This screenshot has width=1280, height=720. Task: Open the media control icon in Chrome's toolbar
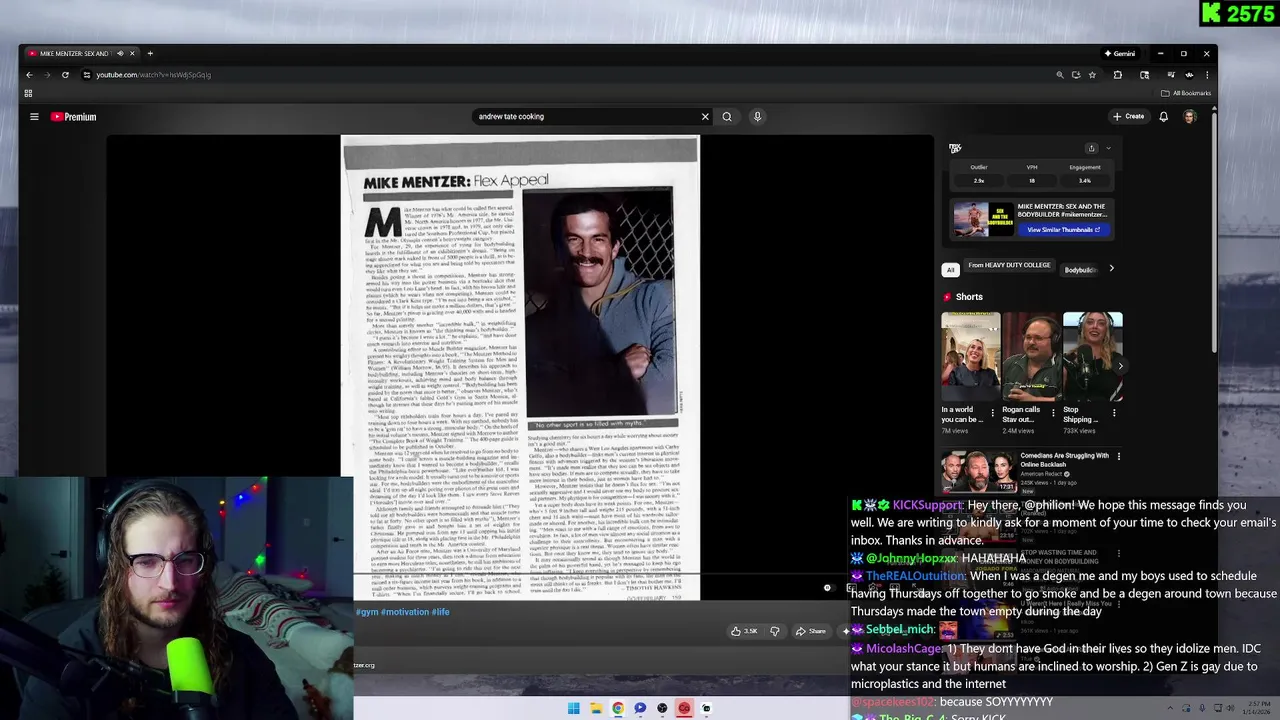1170,75
